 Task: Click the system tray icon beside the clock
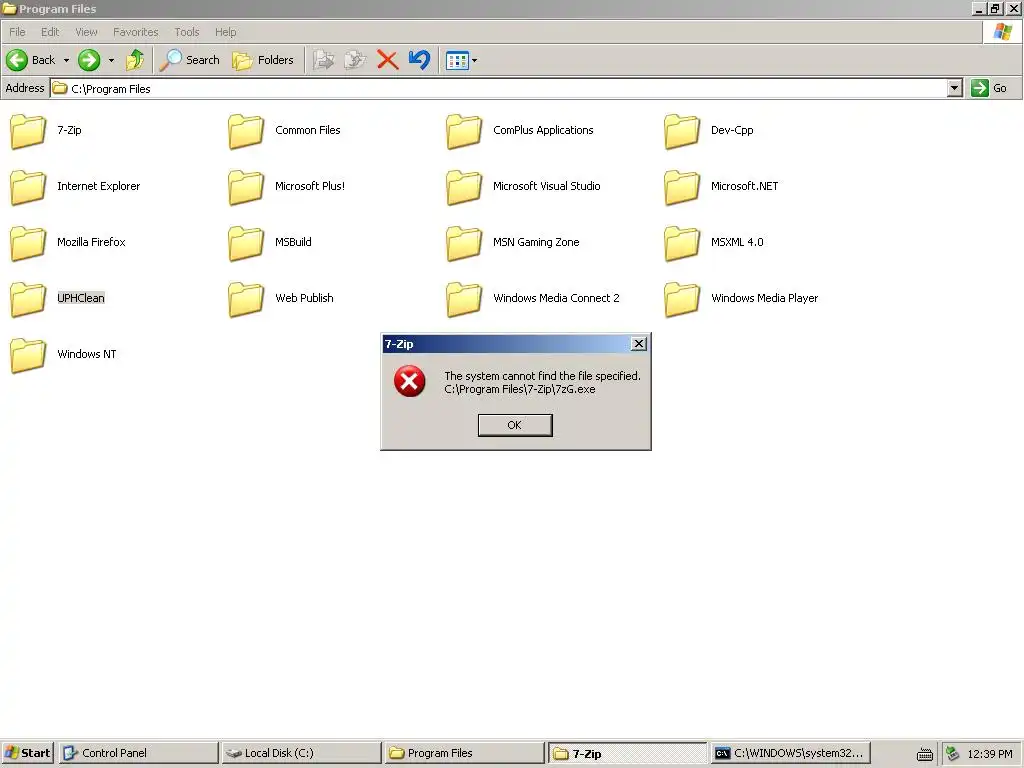tap(953, 754)
